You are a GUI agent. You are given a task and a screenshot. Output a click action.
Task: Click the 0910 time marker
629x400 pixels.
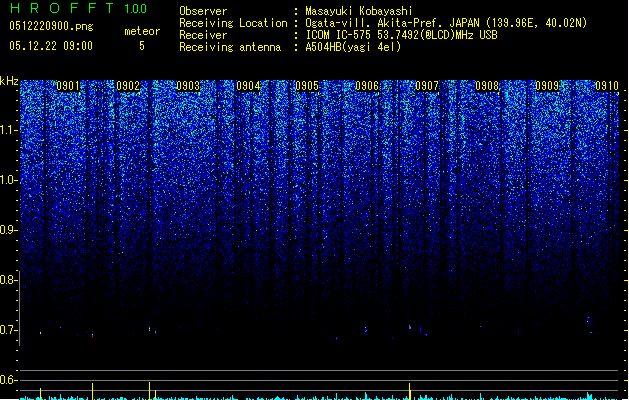[607, 86]
